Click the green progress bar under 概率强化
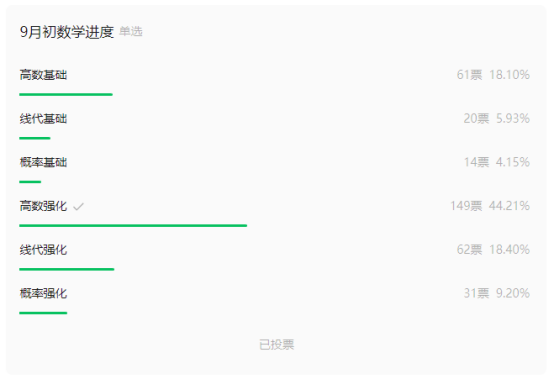This screenshot has width=554, height=379. pyautogui.click(x=43, y=313)
